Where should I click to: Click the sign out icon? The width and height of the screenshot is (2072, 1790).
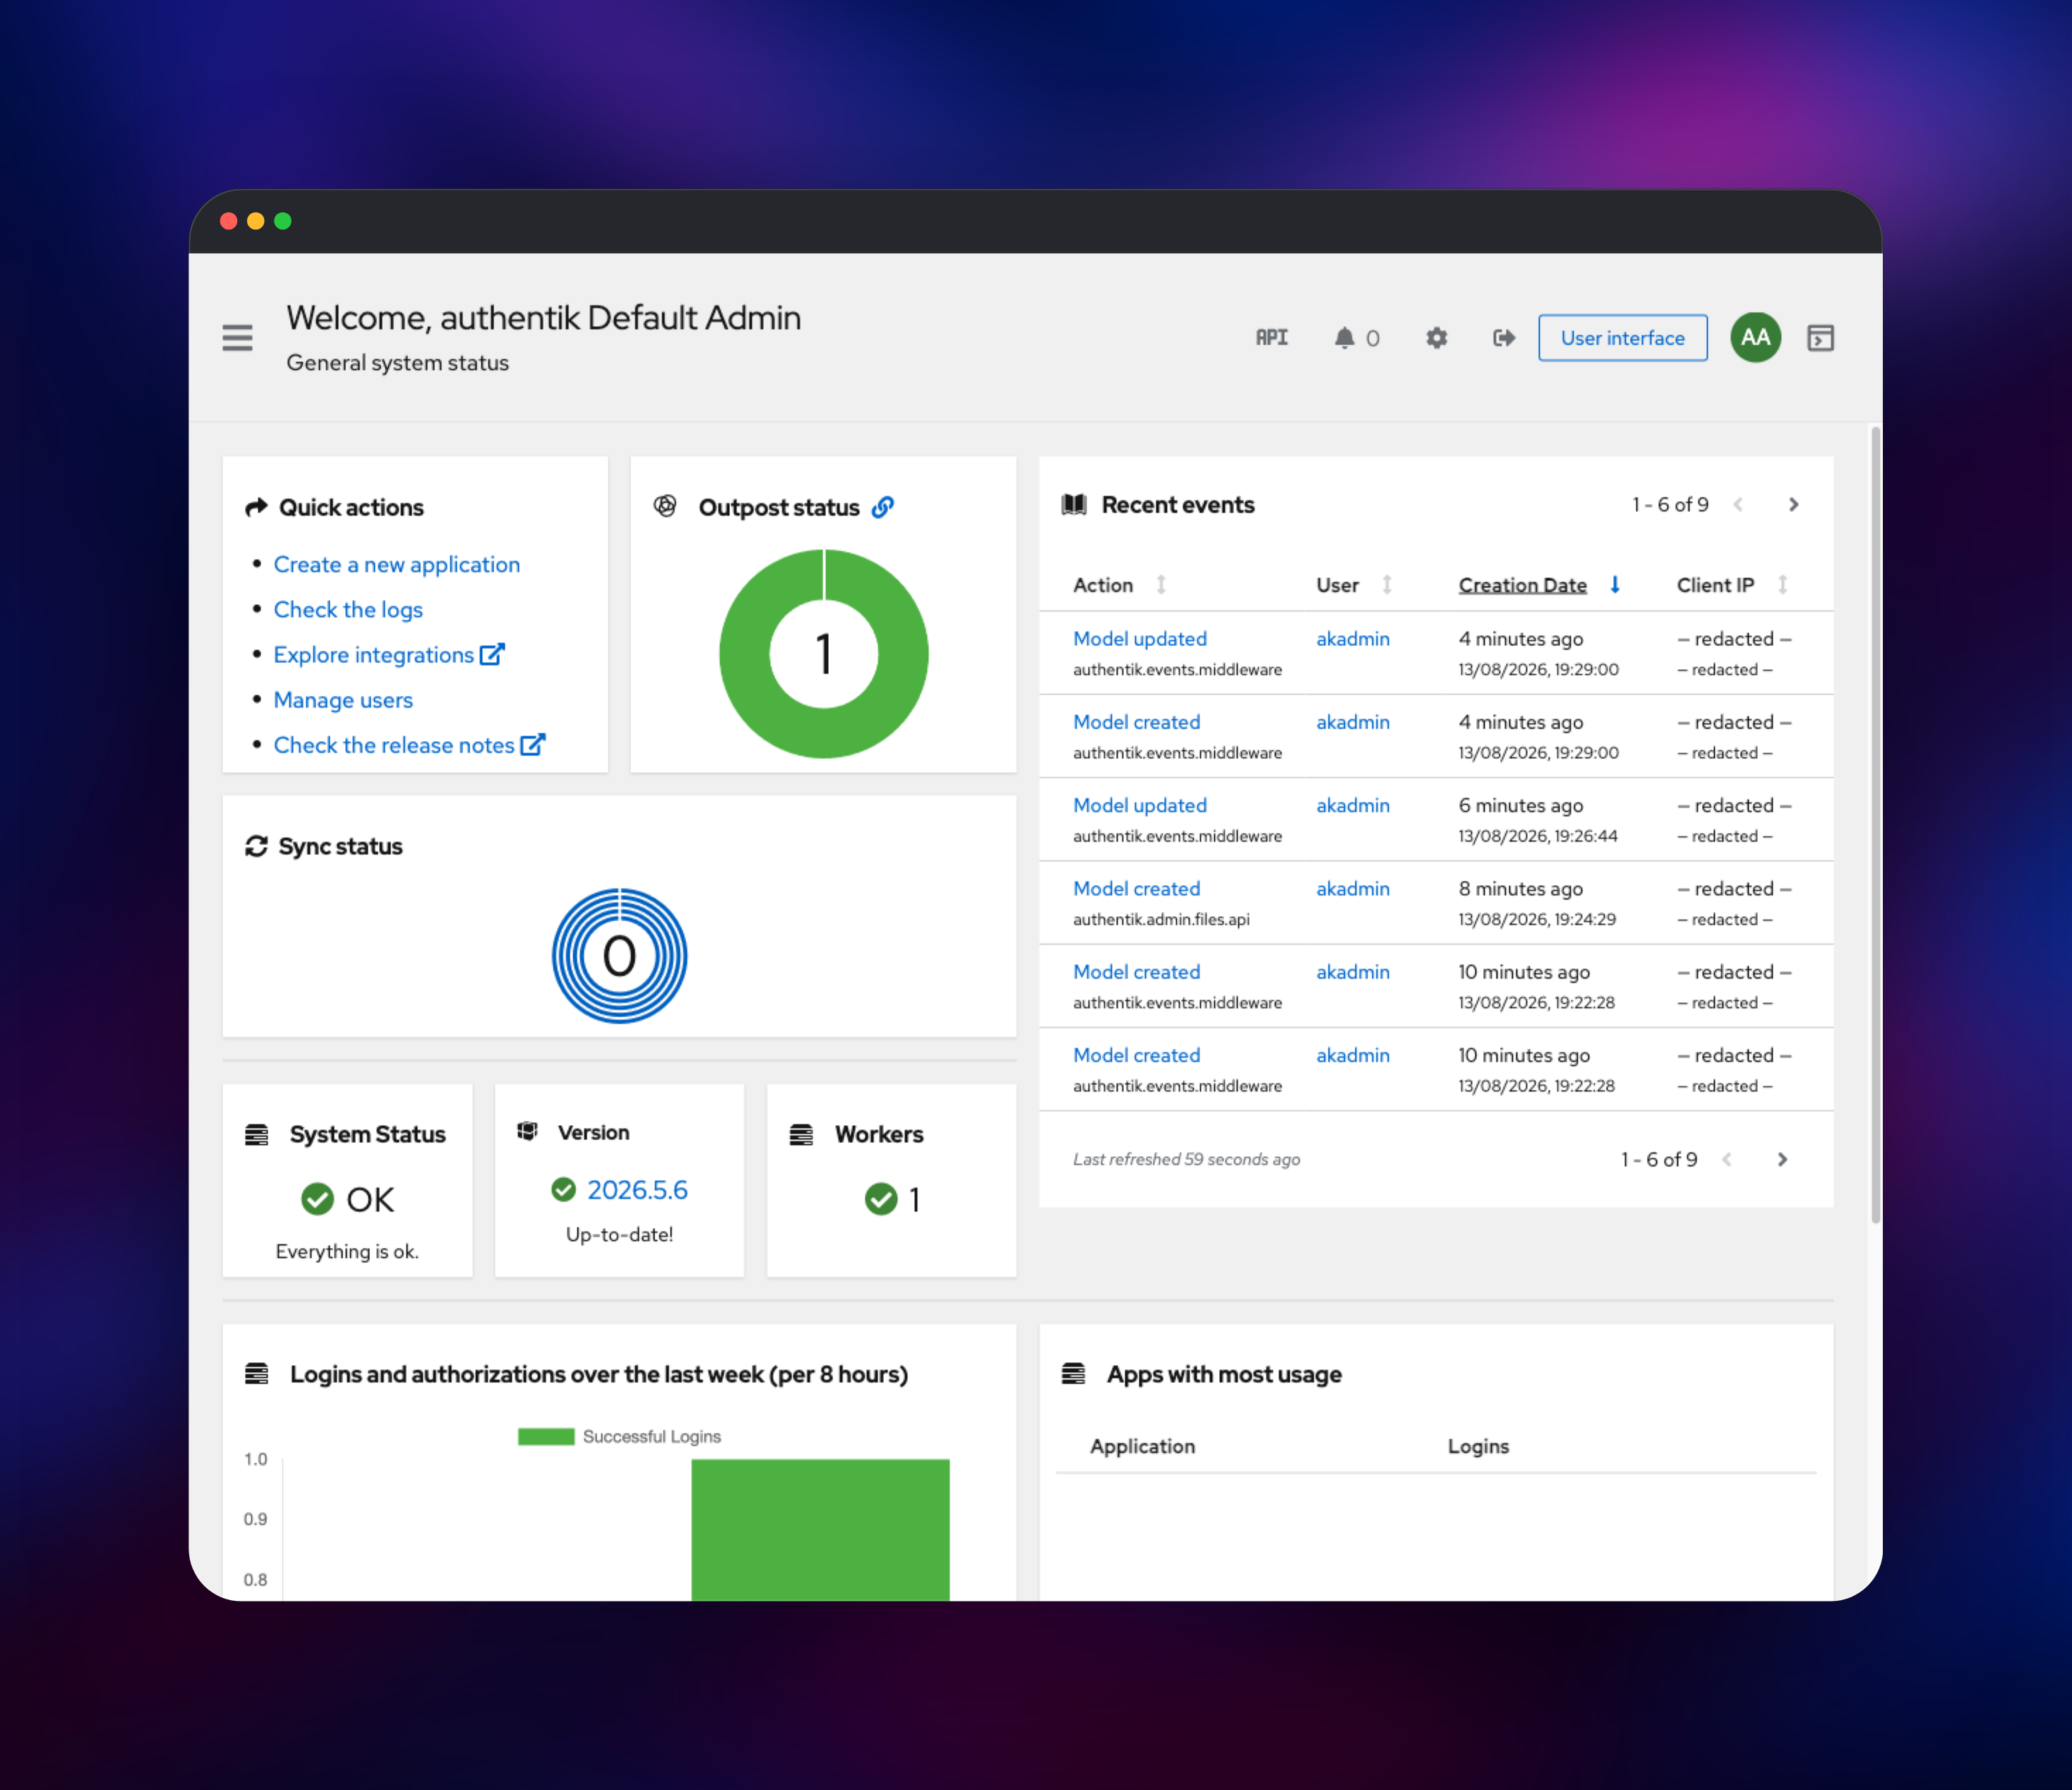pyautogui.click(x=1503, y=338)
